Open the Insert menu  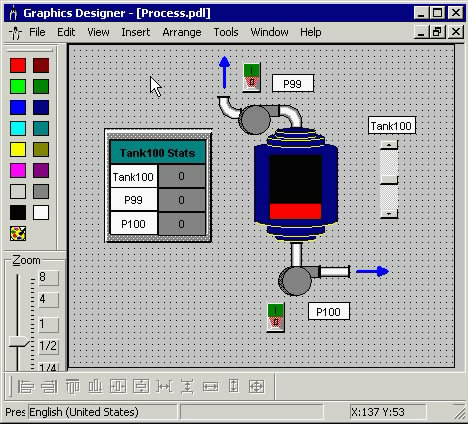(x=136, y=32)
